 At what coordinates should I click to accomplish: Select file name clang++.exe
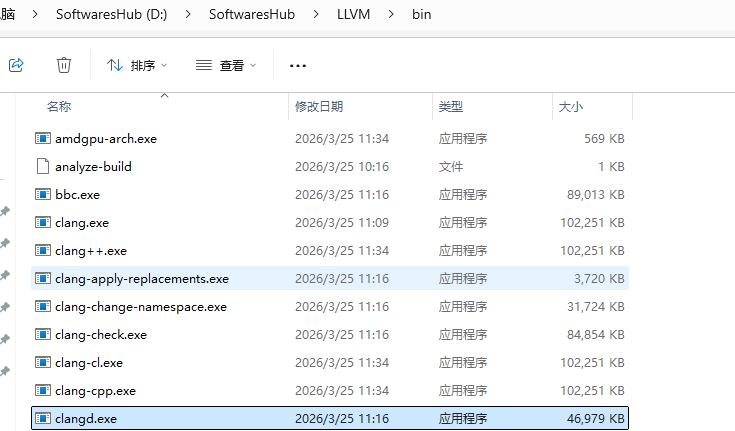coord(91,251)
